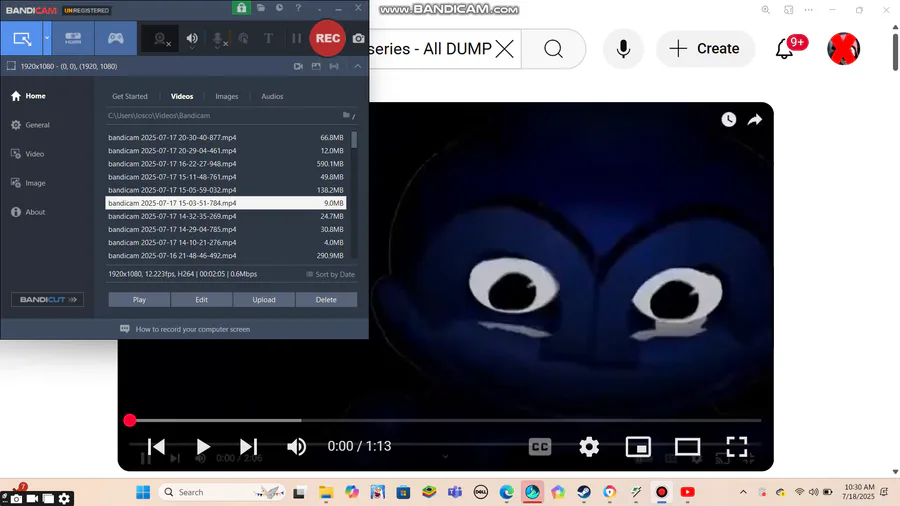Click the Watch later clock on the video
This screenshot has width=900, height=506.
tap(728, 119)
